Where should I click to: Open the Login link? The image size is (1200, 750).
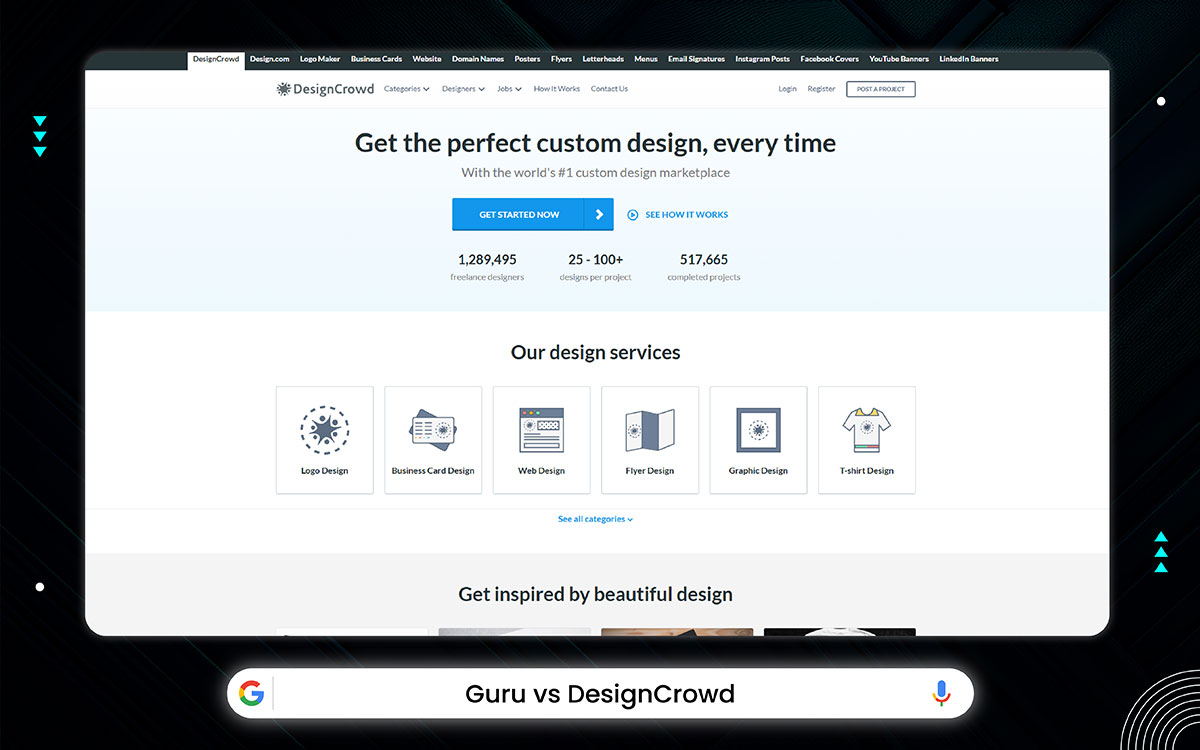coord(788,89)
